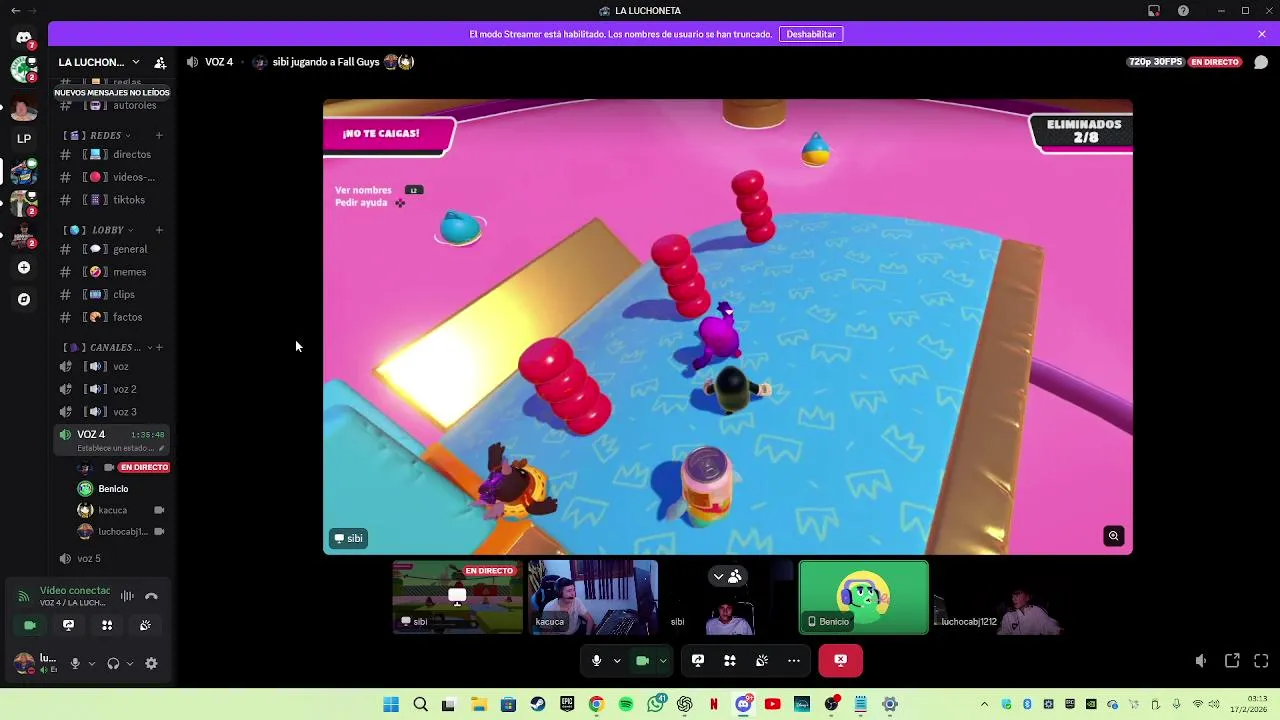
Task: Open more options ellipsis in call bar
Action: (x=794, y=660)
